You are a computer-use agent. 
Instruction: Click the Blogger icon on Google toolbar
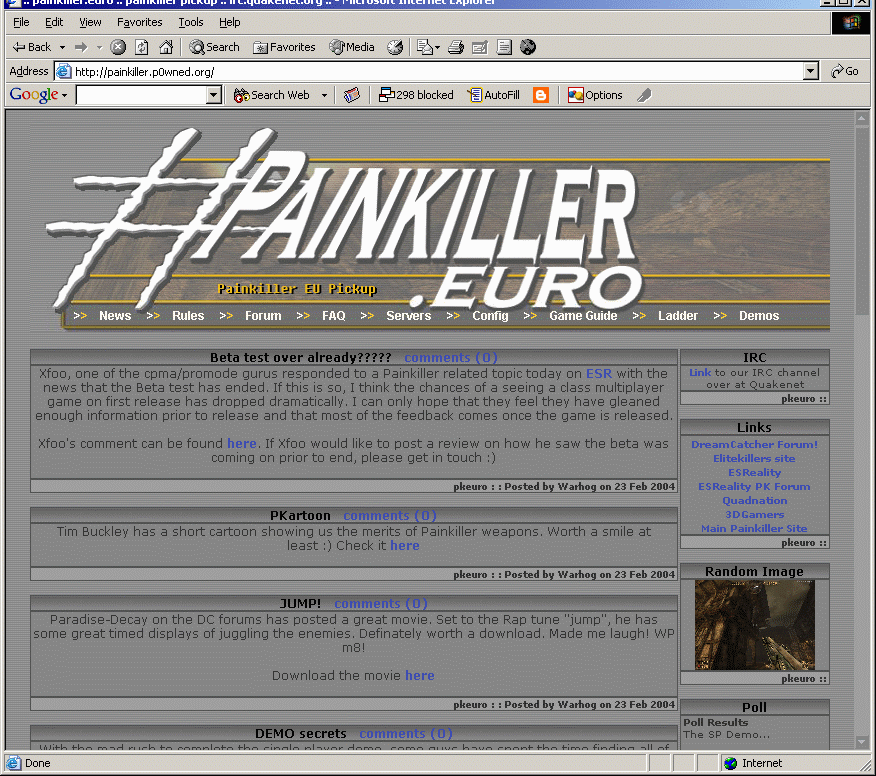pos(541,96)
